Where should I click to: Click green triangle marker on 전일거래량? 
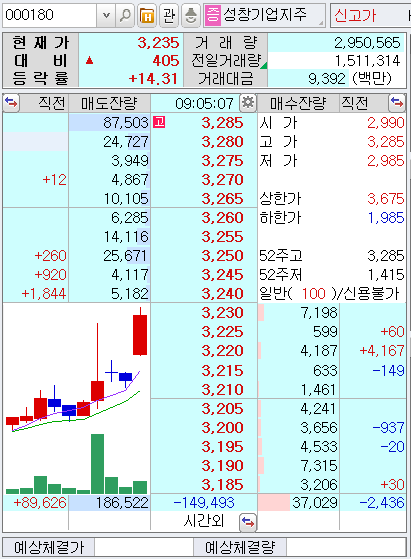pyautogui.click(x=264, y=66)
